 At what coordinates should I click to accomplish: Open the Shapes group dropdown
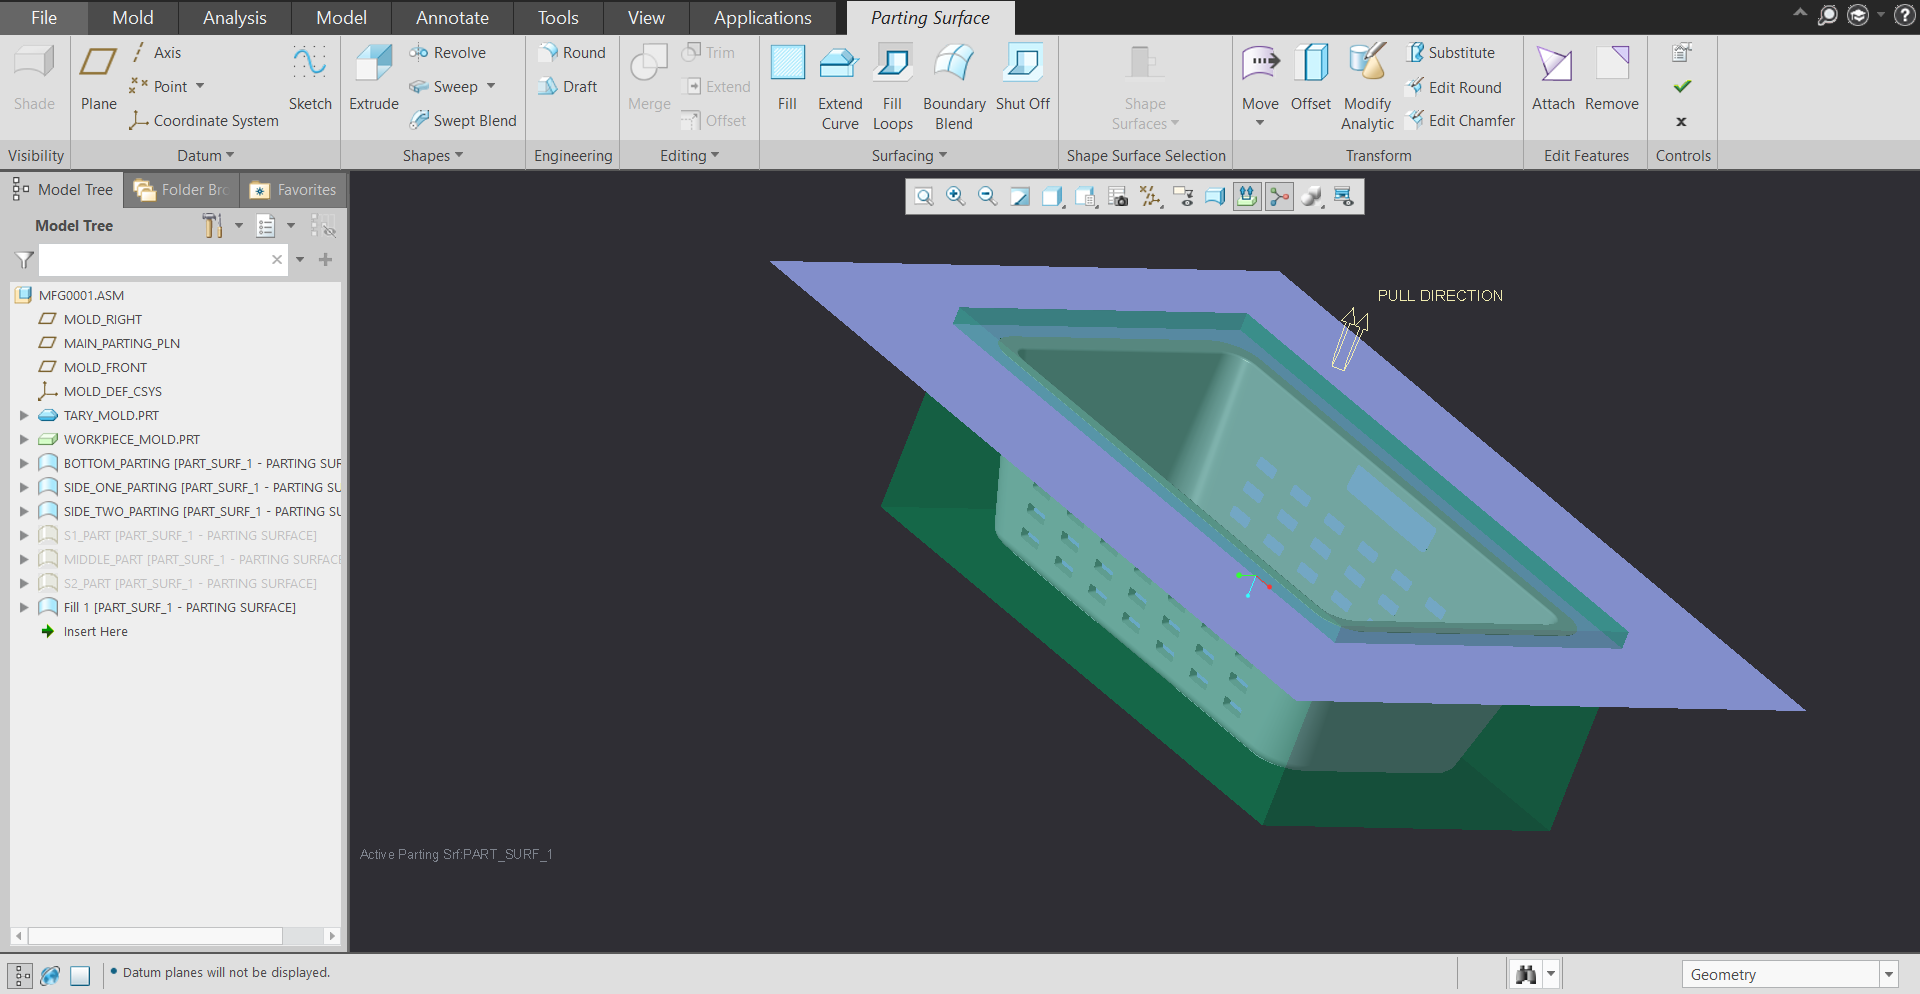(x=433, y=156)
